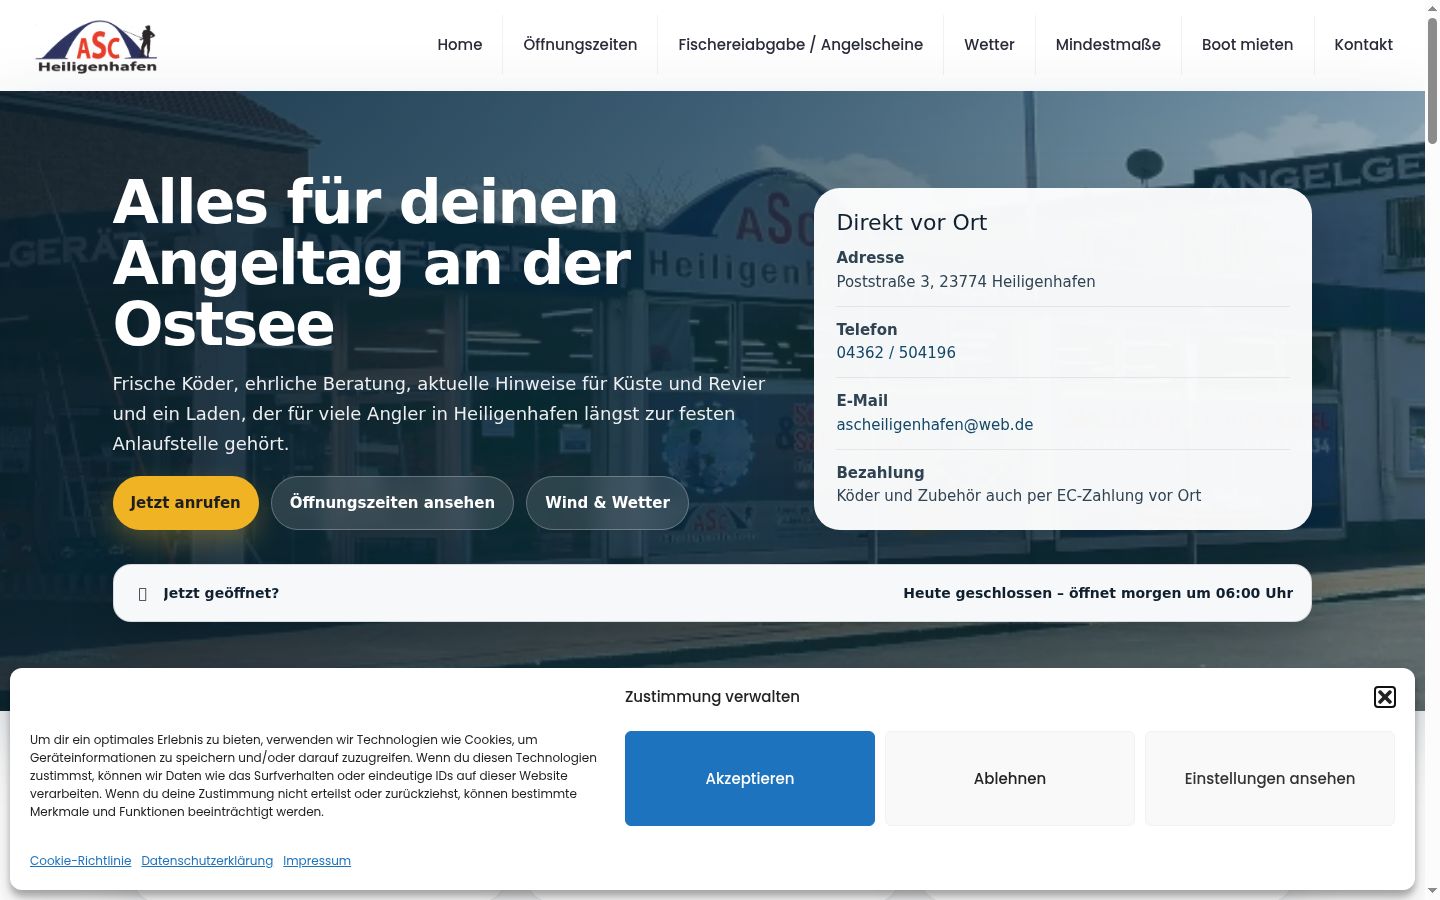Click the clock icon beside Jetzt geöffnet

coord(142,594)
